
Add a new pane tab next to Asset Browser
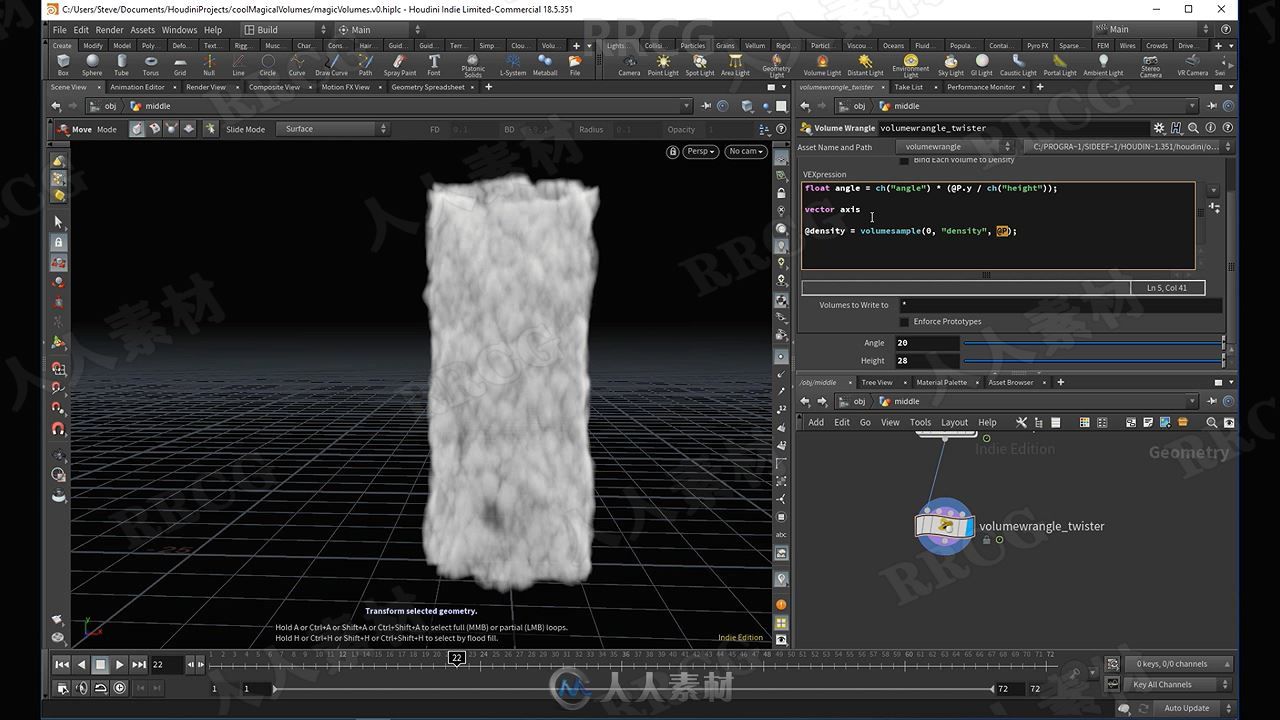pos(1061,382)
